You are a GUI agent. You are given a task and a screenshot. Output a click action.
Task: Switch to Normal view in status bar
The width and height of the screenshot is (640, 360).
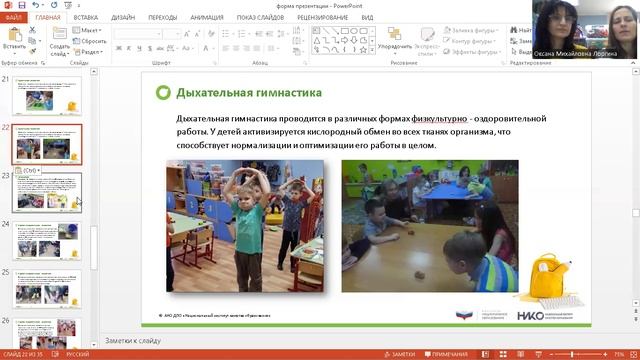pyautogui.click(x=485, y=354)
